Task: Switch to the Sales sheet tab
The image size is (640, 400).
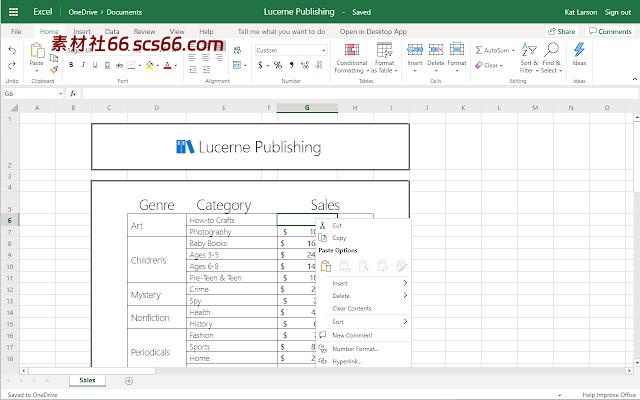Action: (x=87, y=381)
